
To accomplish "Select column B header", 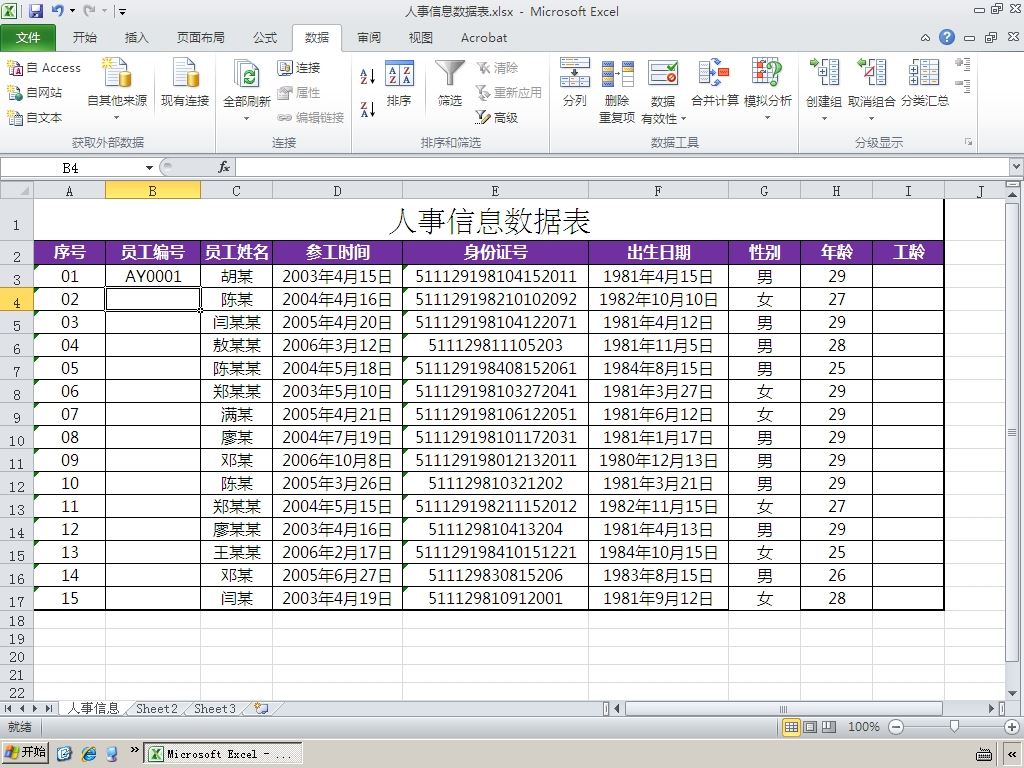I will tap(152, 191).
